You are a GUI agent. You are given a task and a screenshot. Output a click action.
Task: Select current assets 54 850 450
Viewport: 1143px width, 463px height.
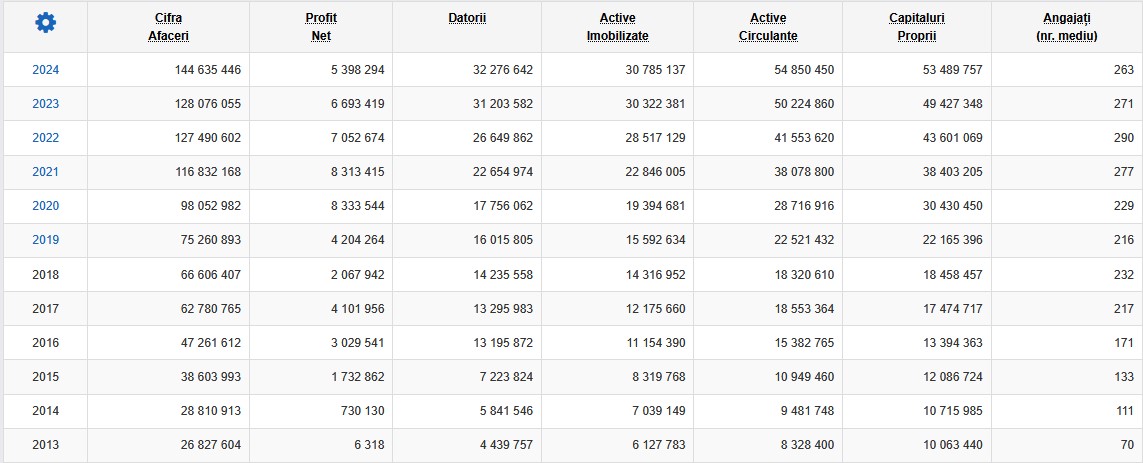(804, 70)
